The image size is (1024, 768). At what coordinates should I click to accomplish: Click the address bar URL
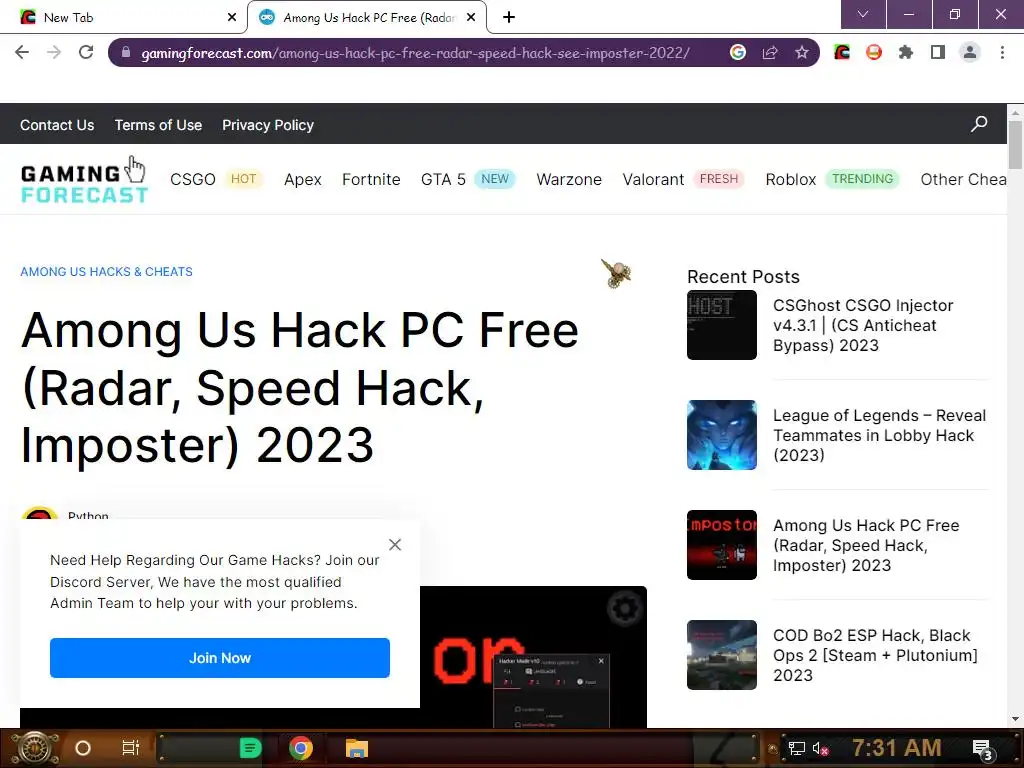pyautogui.click(x=415, y=53)
